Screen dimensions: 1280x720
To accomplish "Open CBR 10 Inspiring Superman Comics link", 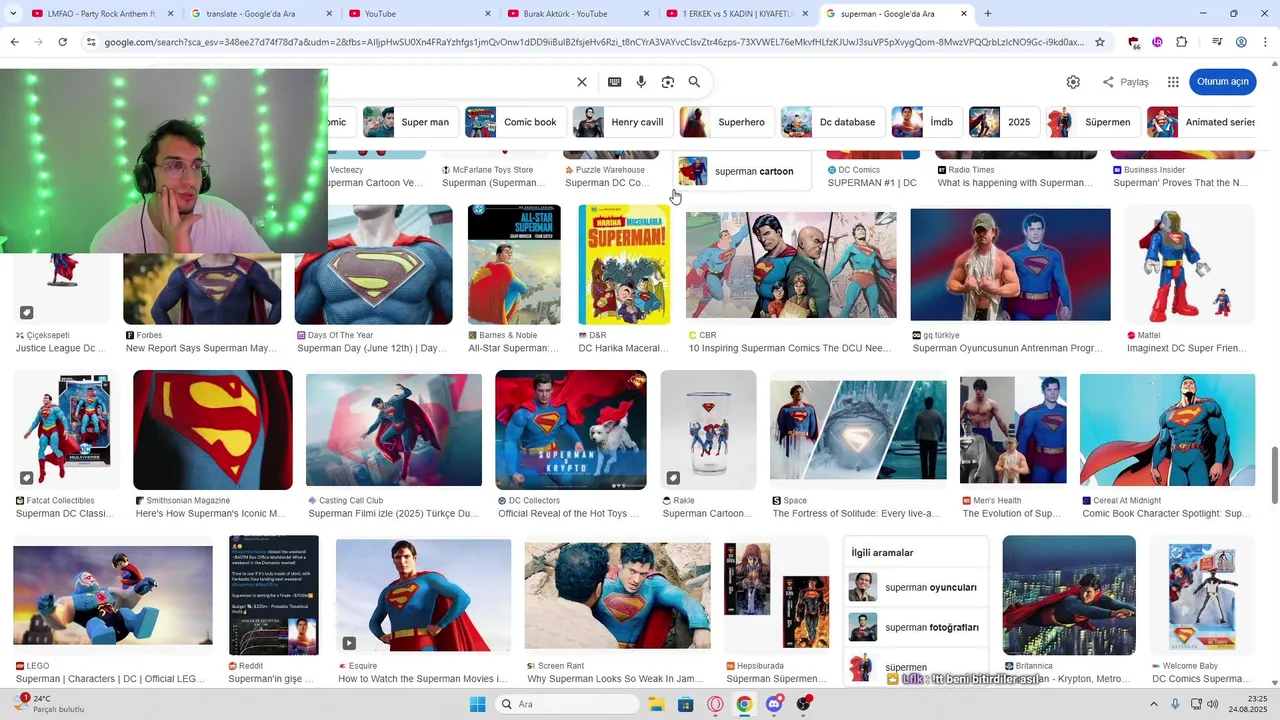I will click(790, 348).
